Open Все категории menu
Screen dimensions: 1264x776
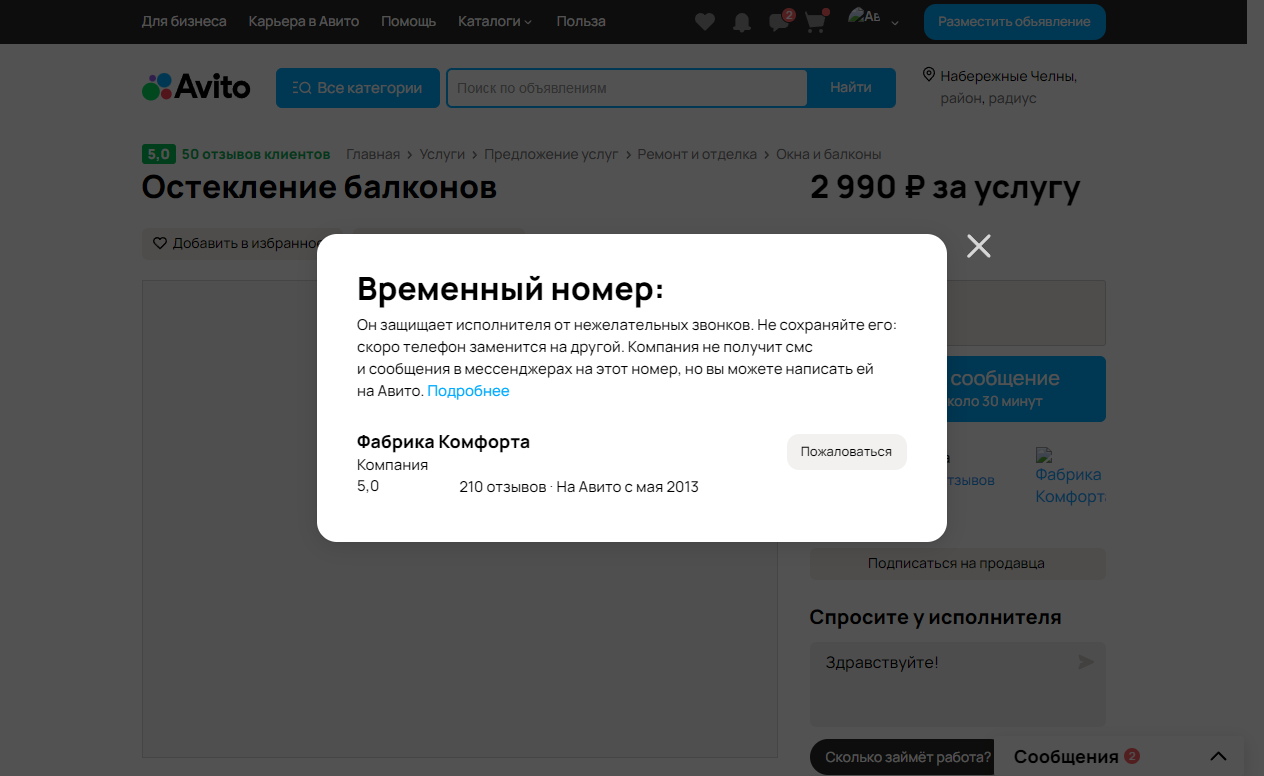(x=358, y=88)
